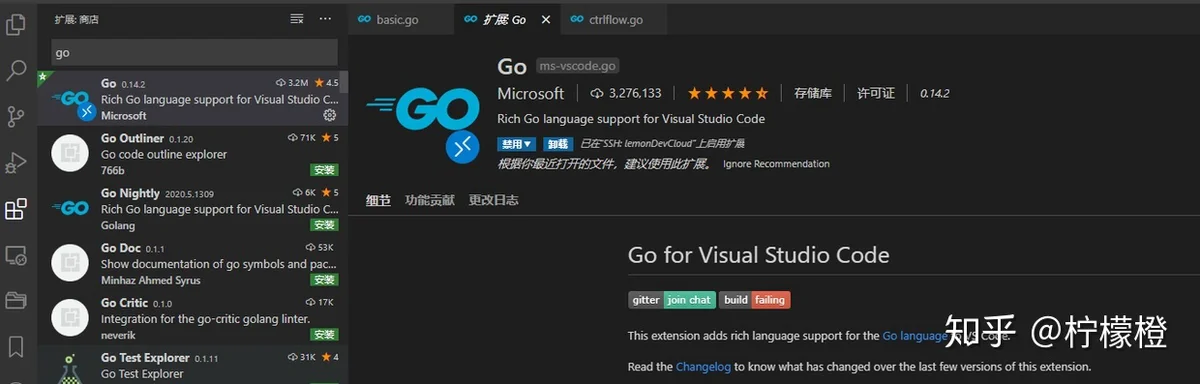Open the Source Control branch icon
Viewport: 1200px width, 384px height.
(16, 116)
